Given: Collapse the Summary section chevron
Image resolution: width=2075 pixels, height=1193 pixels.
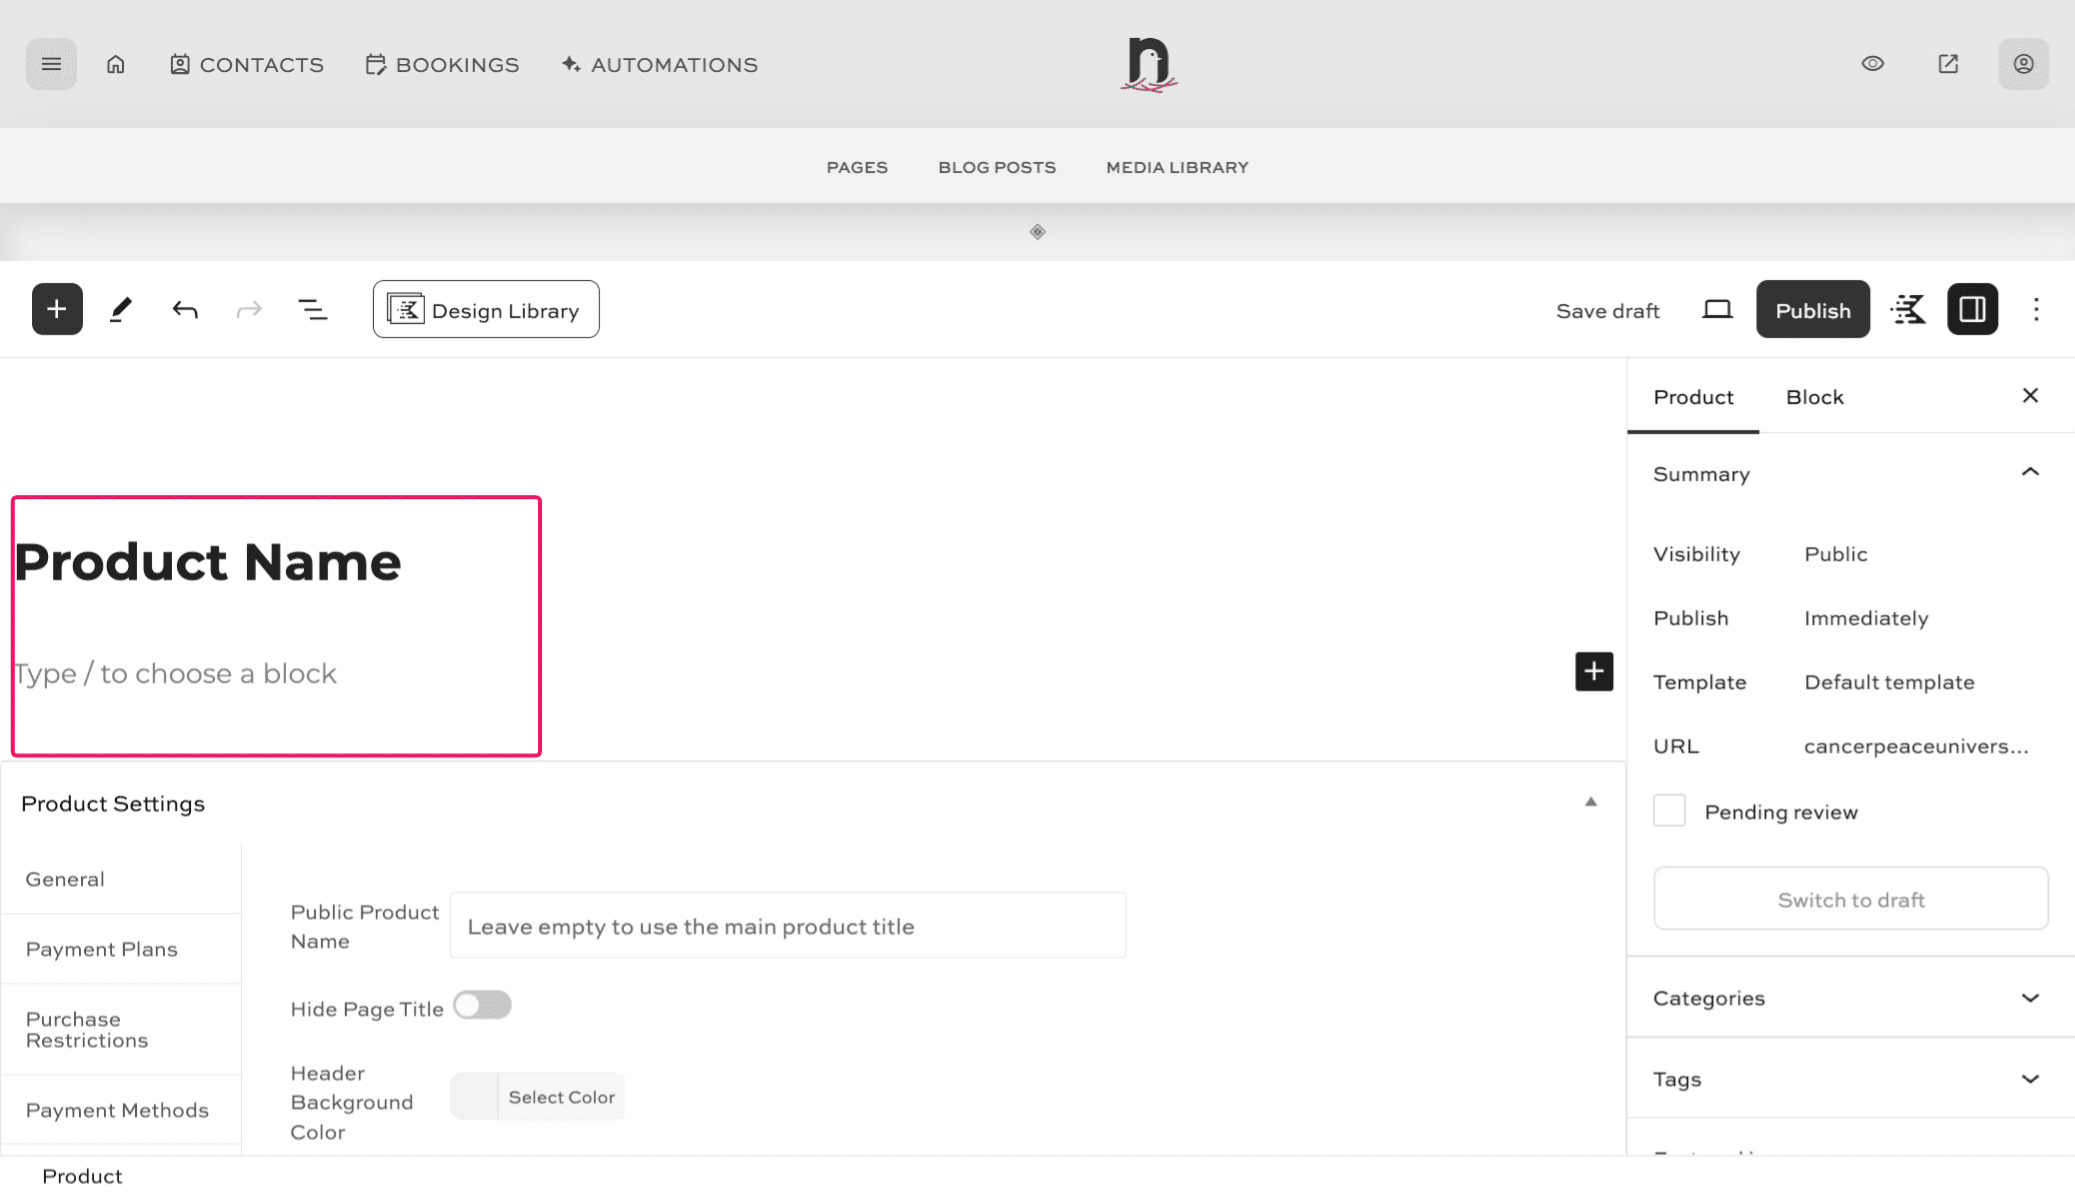Looking at the screenshot, I should (2029, 472).
